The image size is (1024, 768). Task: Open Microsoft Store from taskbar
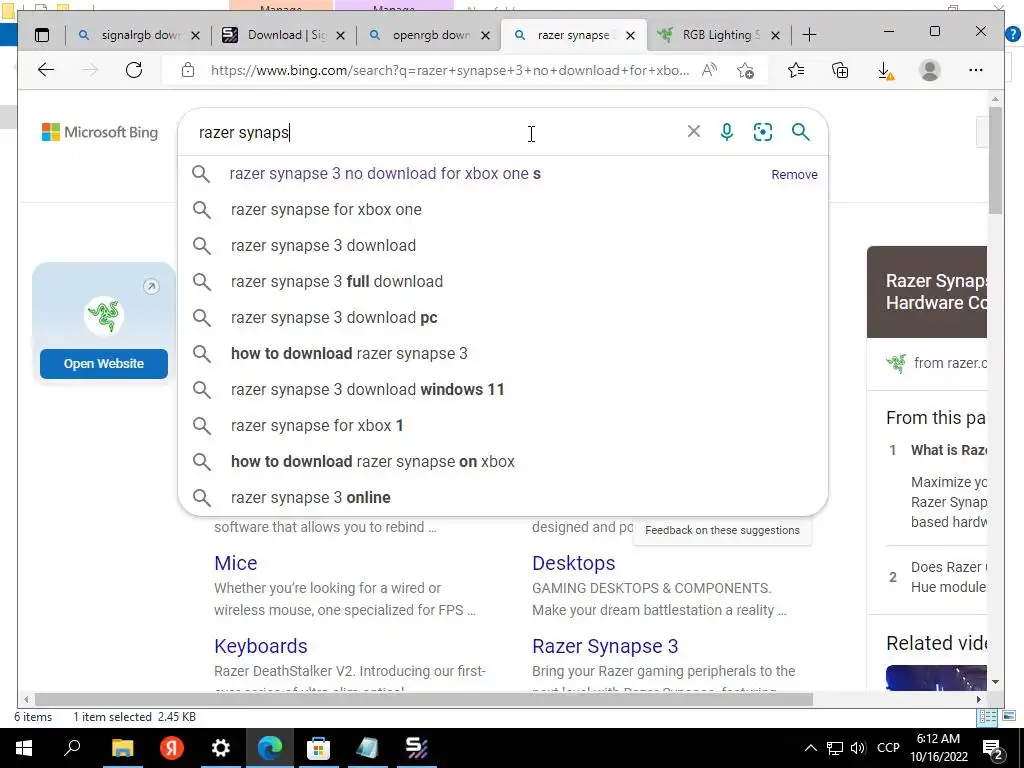pos(318,748)
